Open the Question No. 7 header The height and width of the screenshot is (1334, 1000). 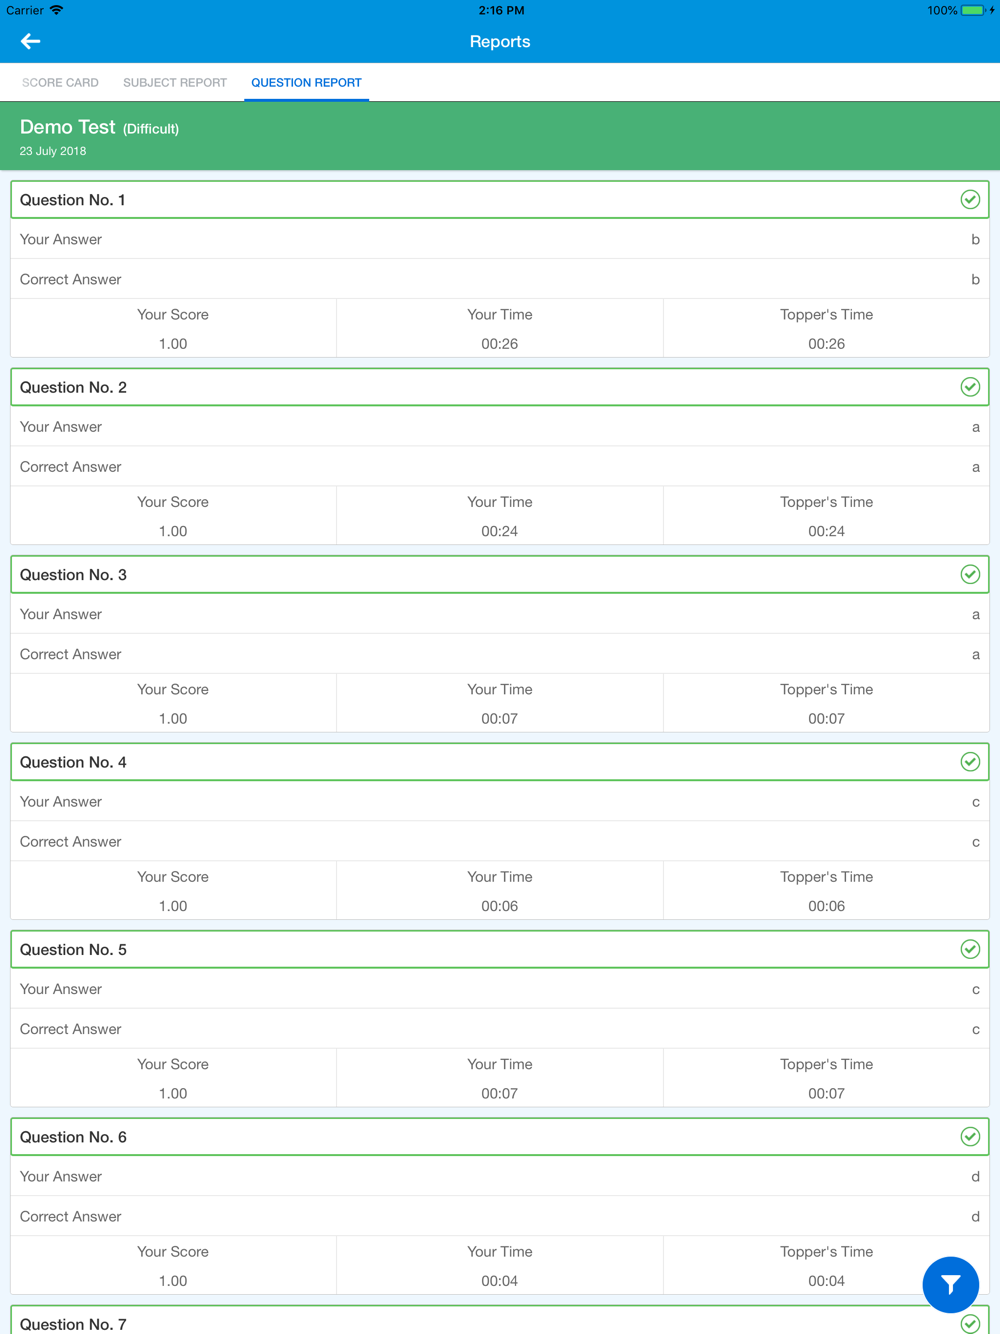coord(500,1321)
